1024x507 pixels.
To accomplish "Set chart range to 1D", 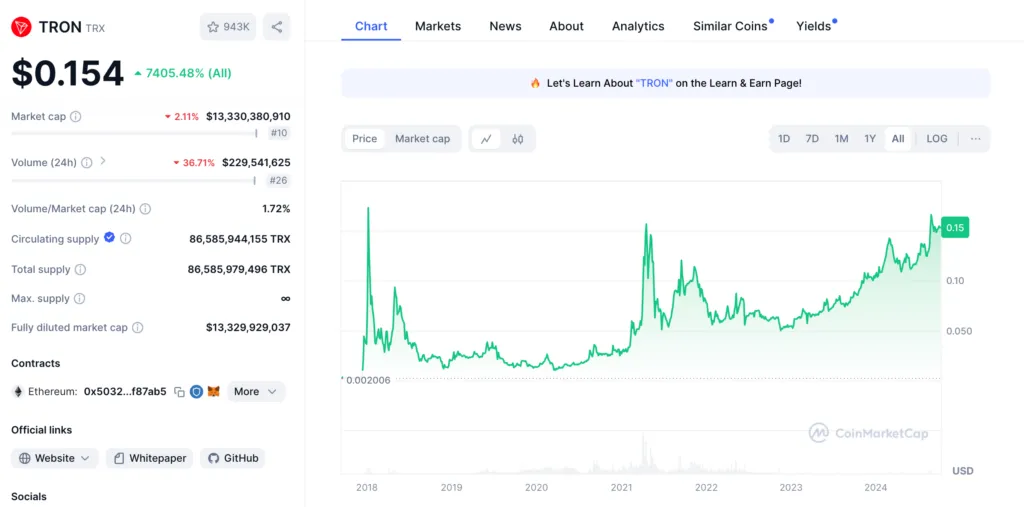I will tap(784, 139).
